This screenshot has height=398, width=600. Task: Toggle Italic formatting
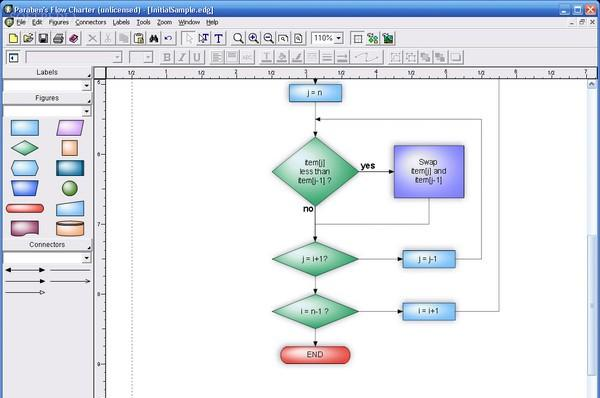(182, 57)
